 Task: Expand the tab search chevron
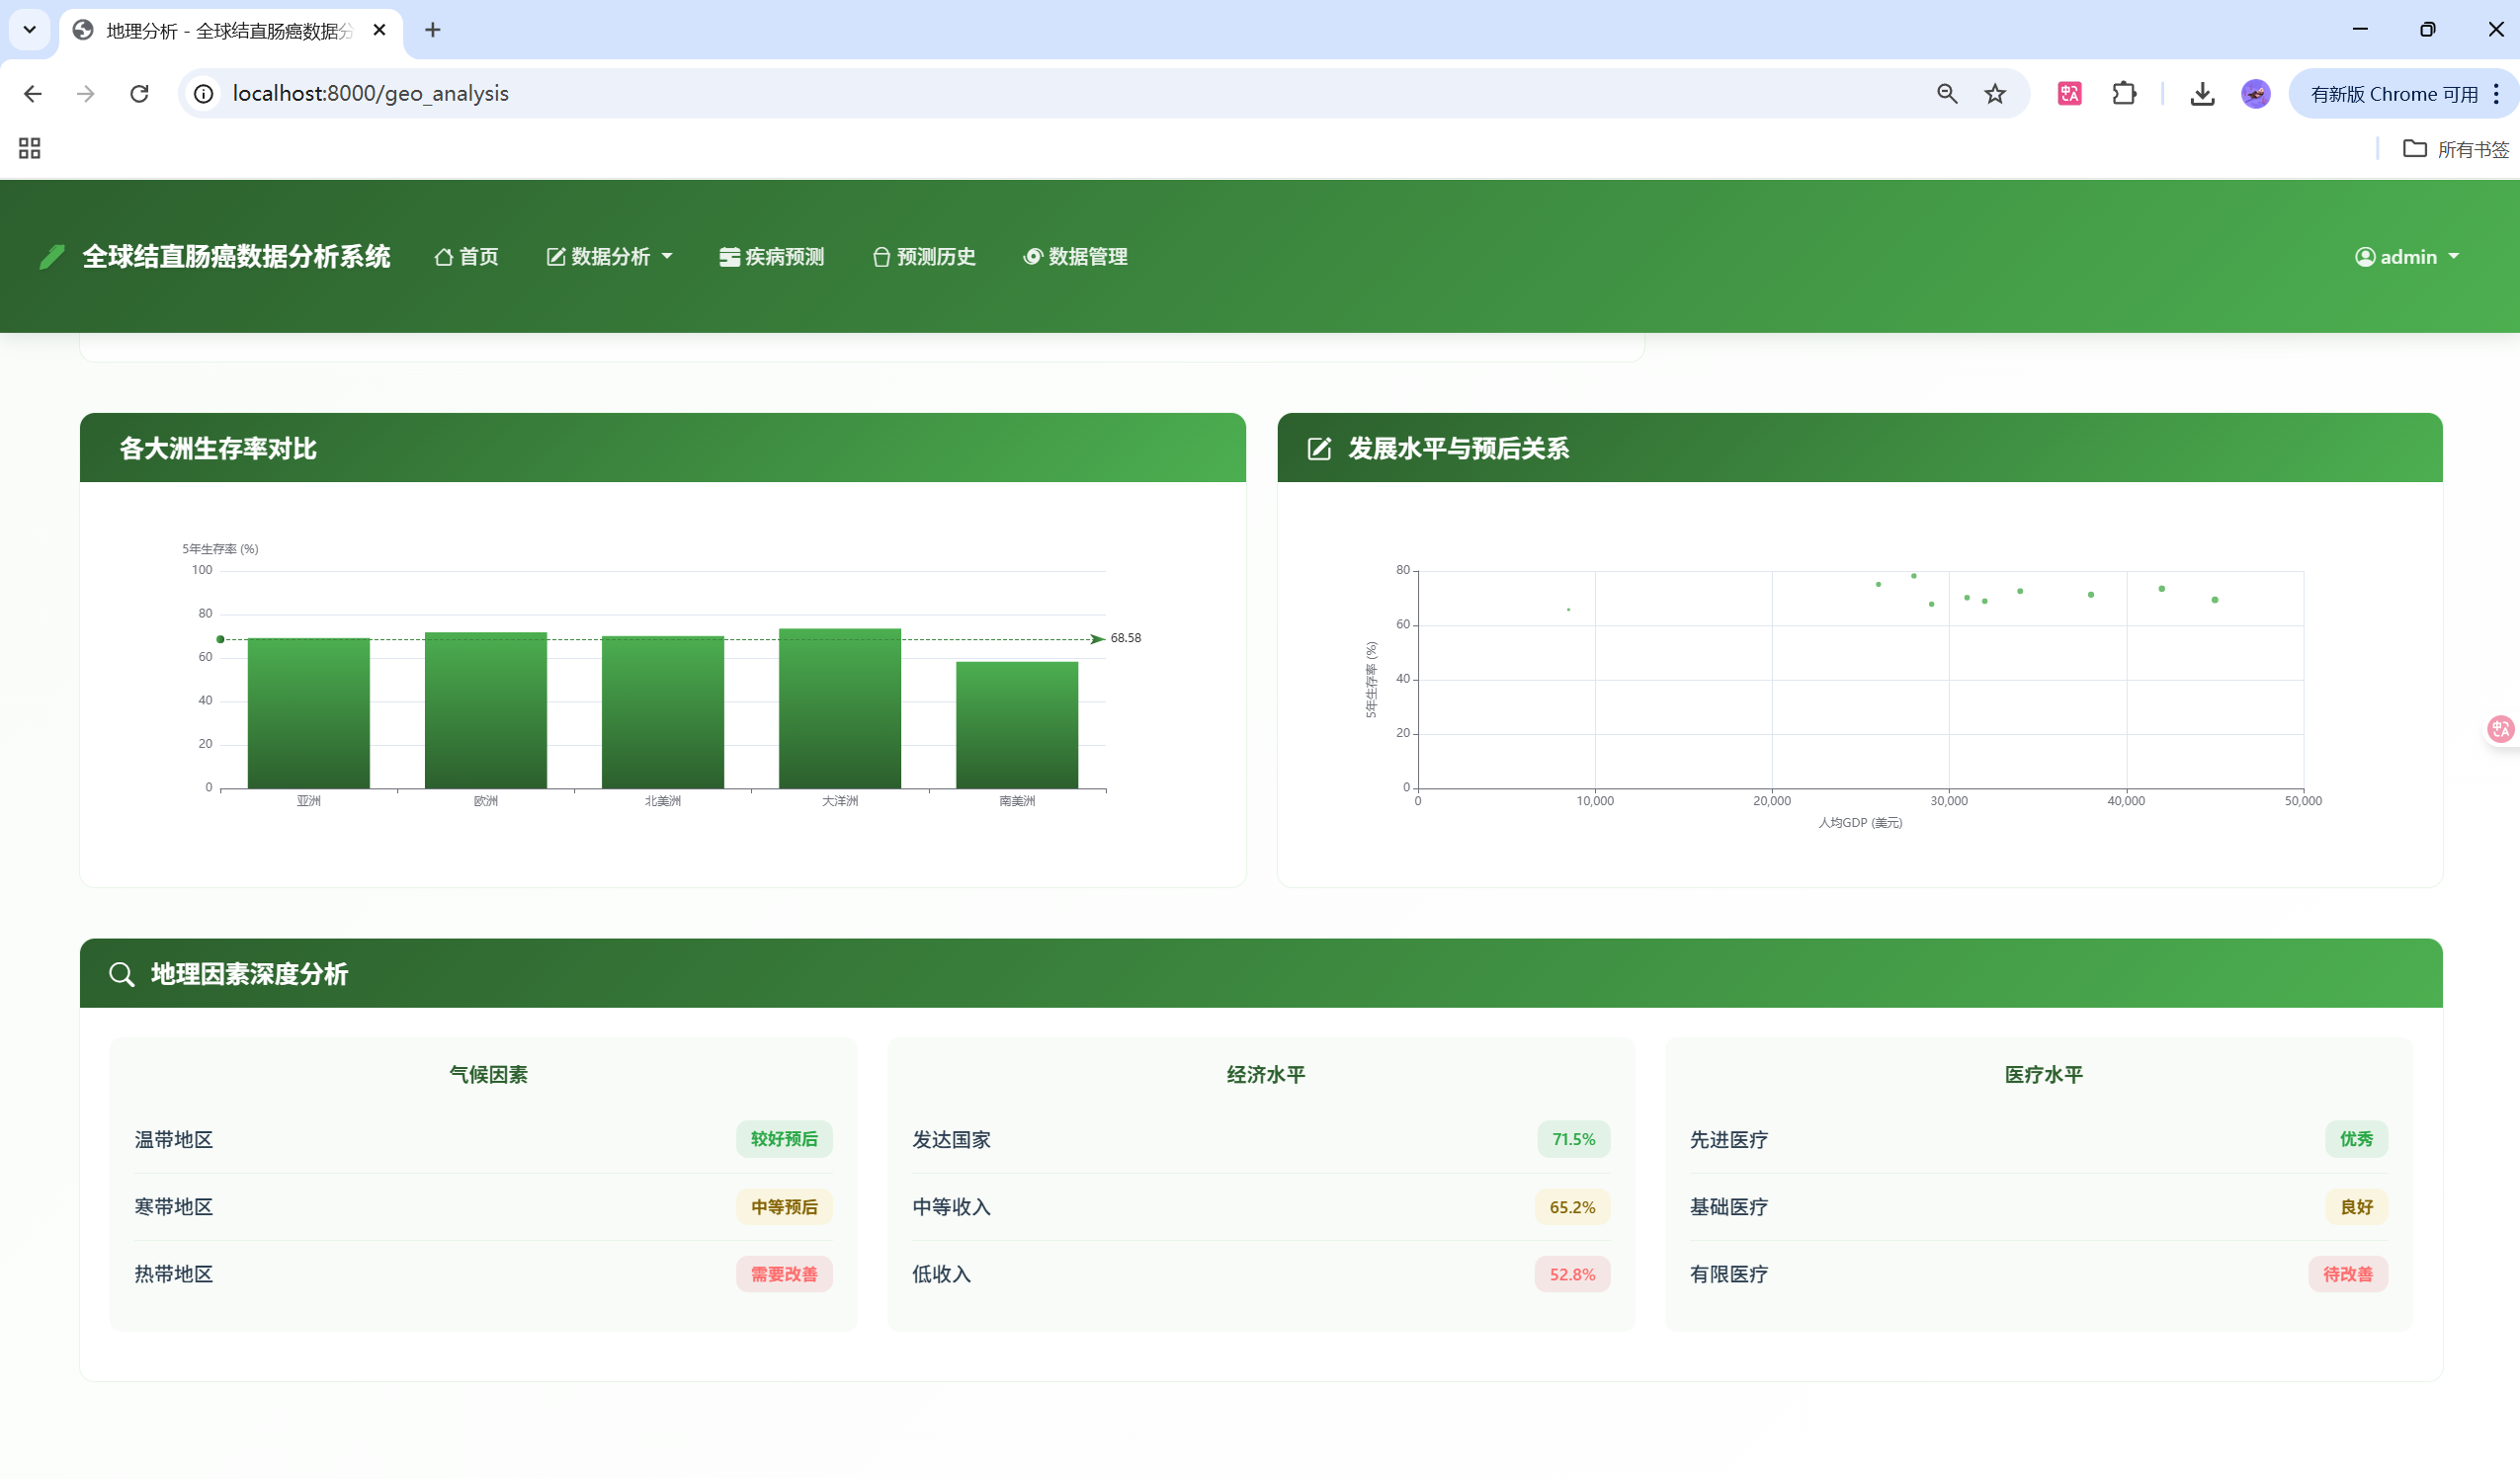[30, 30]
